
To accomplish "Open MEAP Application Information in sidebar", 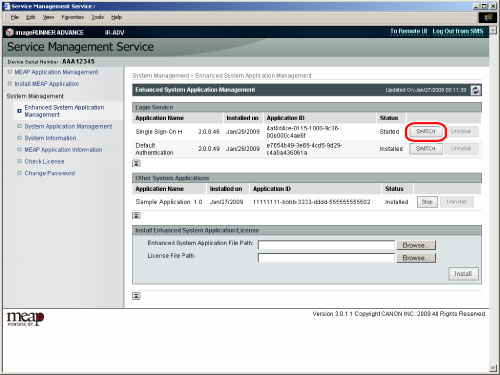I will tap(63, 150).
